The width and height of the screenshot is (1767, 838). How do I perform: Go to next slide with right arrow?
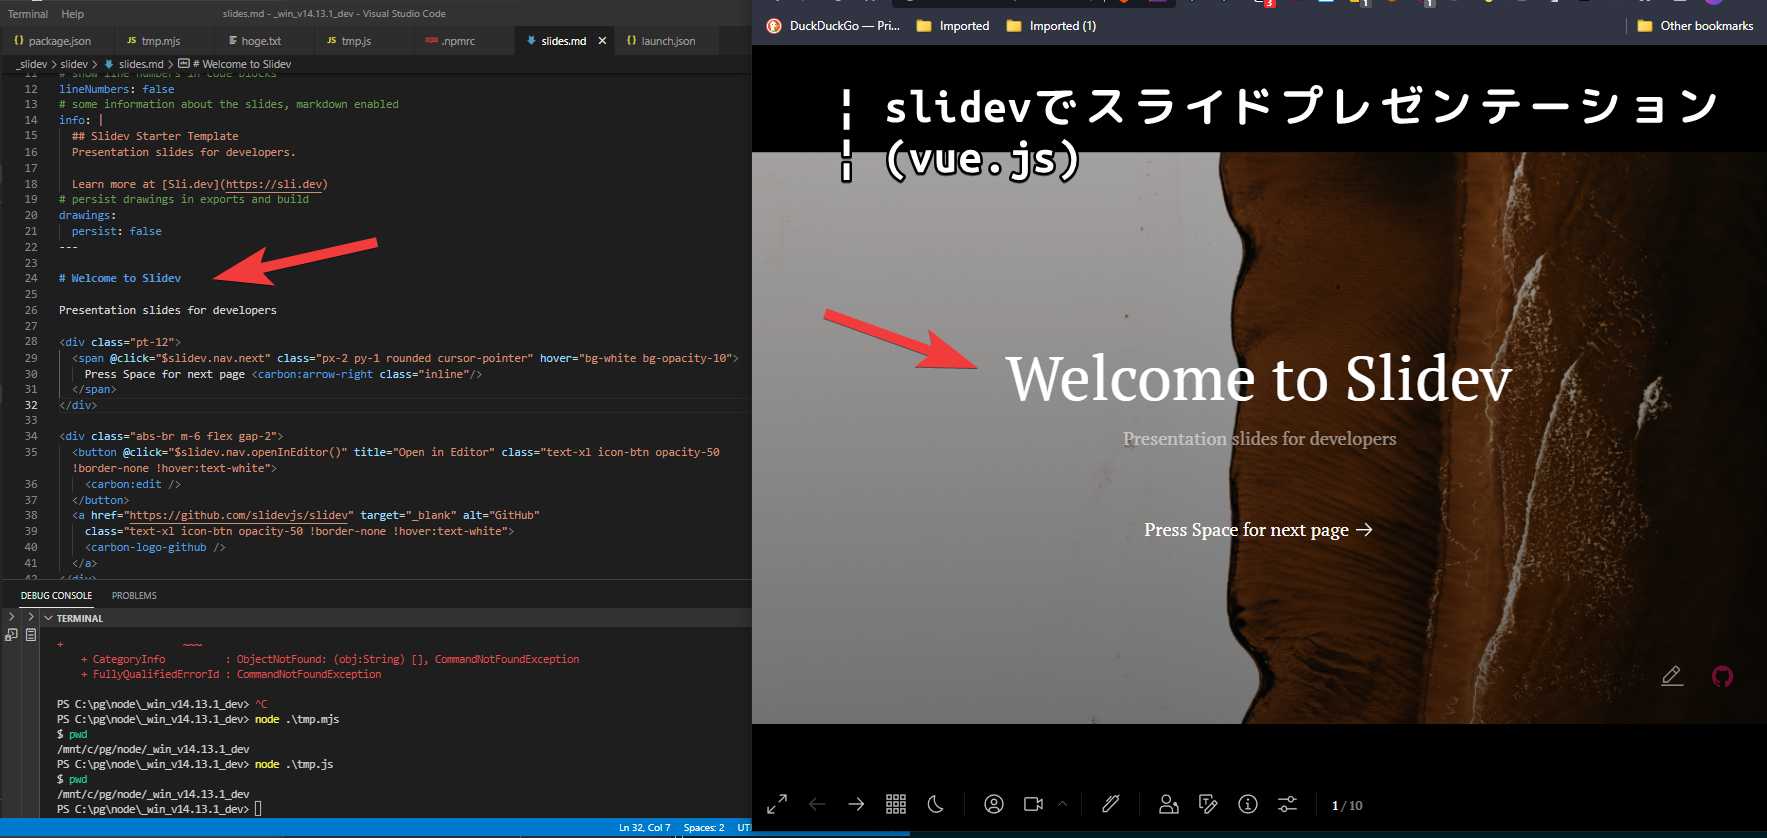pyautogui.click(x=856, y=804)
